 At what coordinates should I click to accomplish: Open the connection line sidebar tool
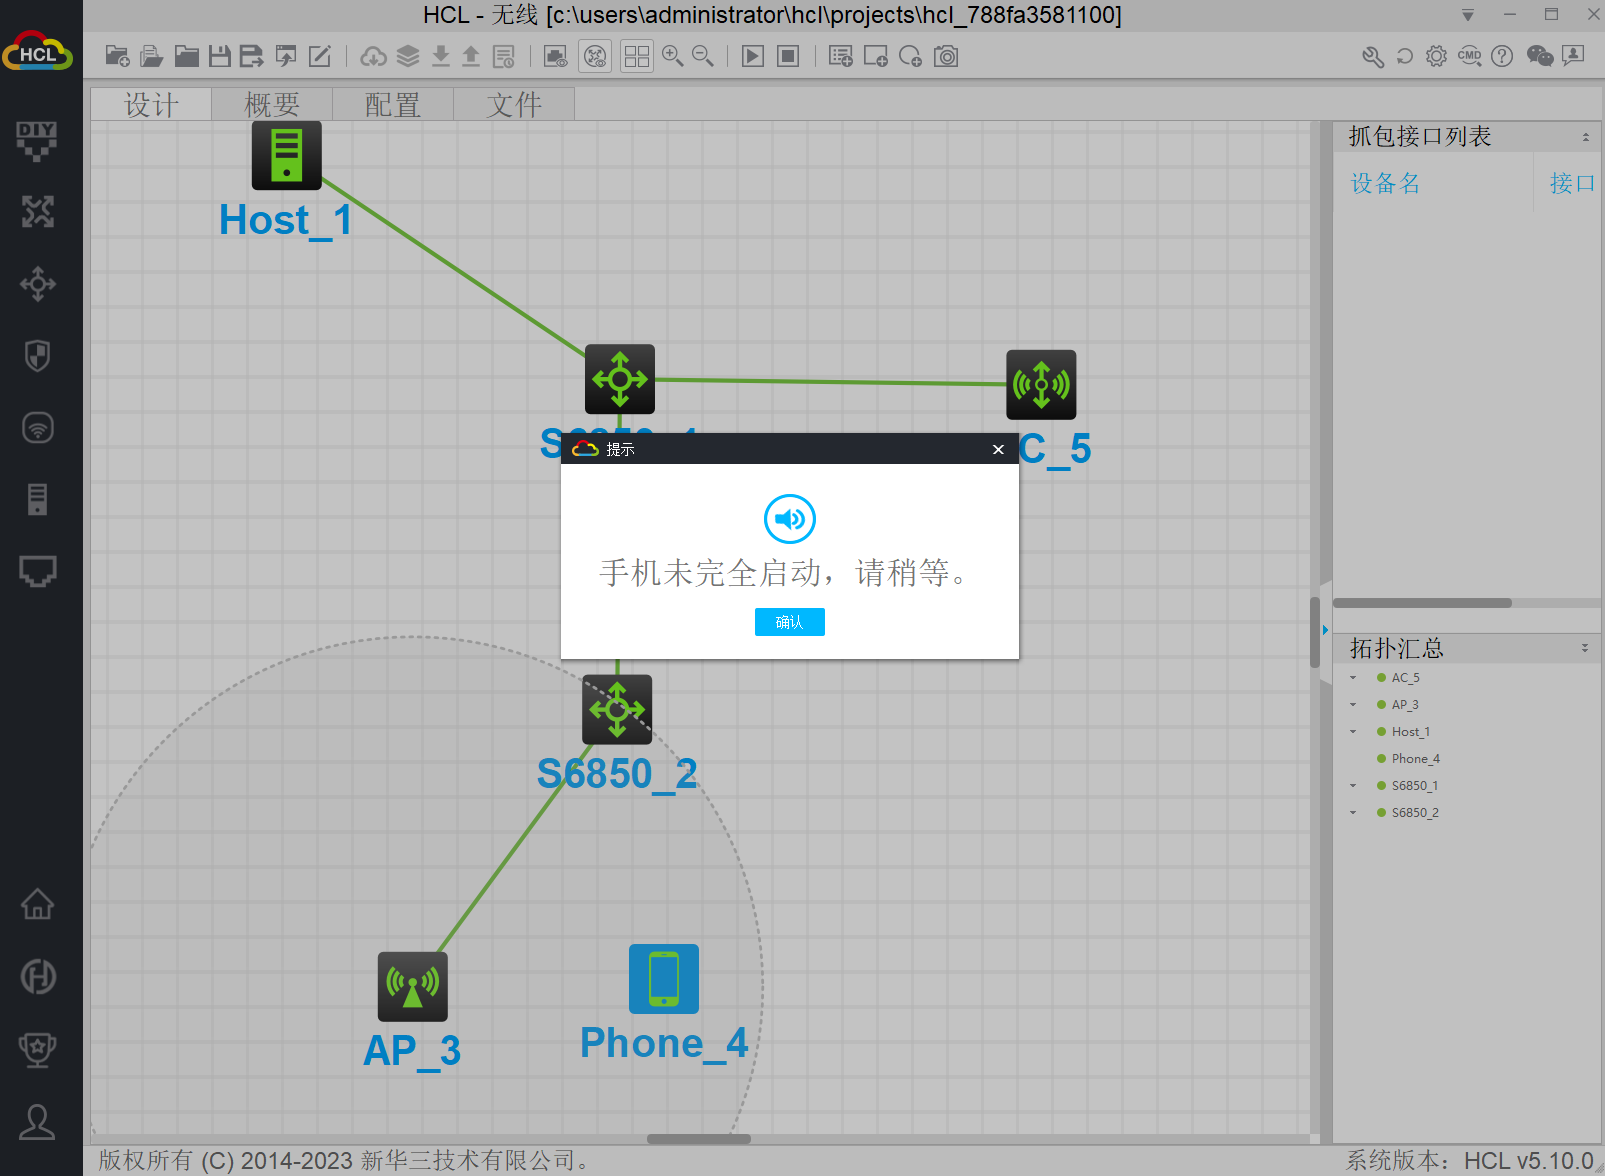tap(37, 571)
